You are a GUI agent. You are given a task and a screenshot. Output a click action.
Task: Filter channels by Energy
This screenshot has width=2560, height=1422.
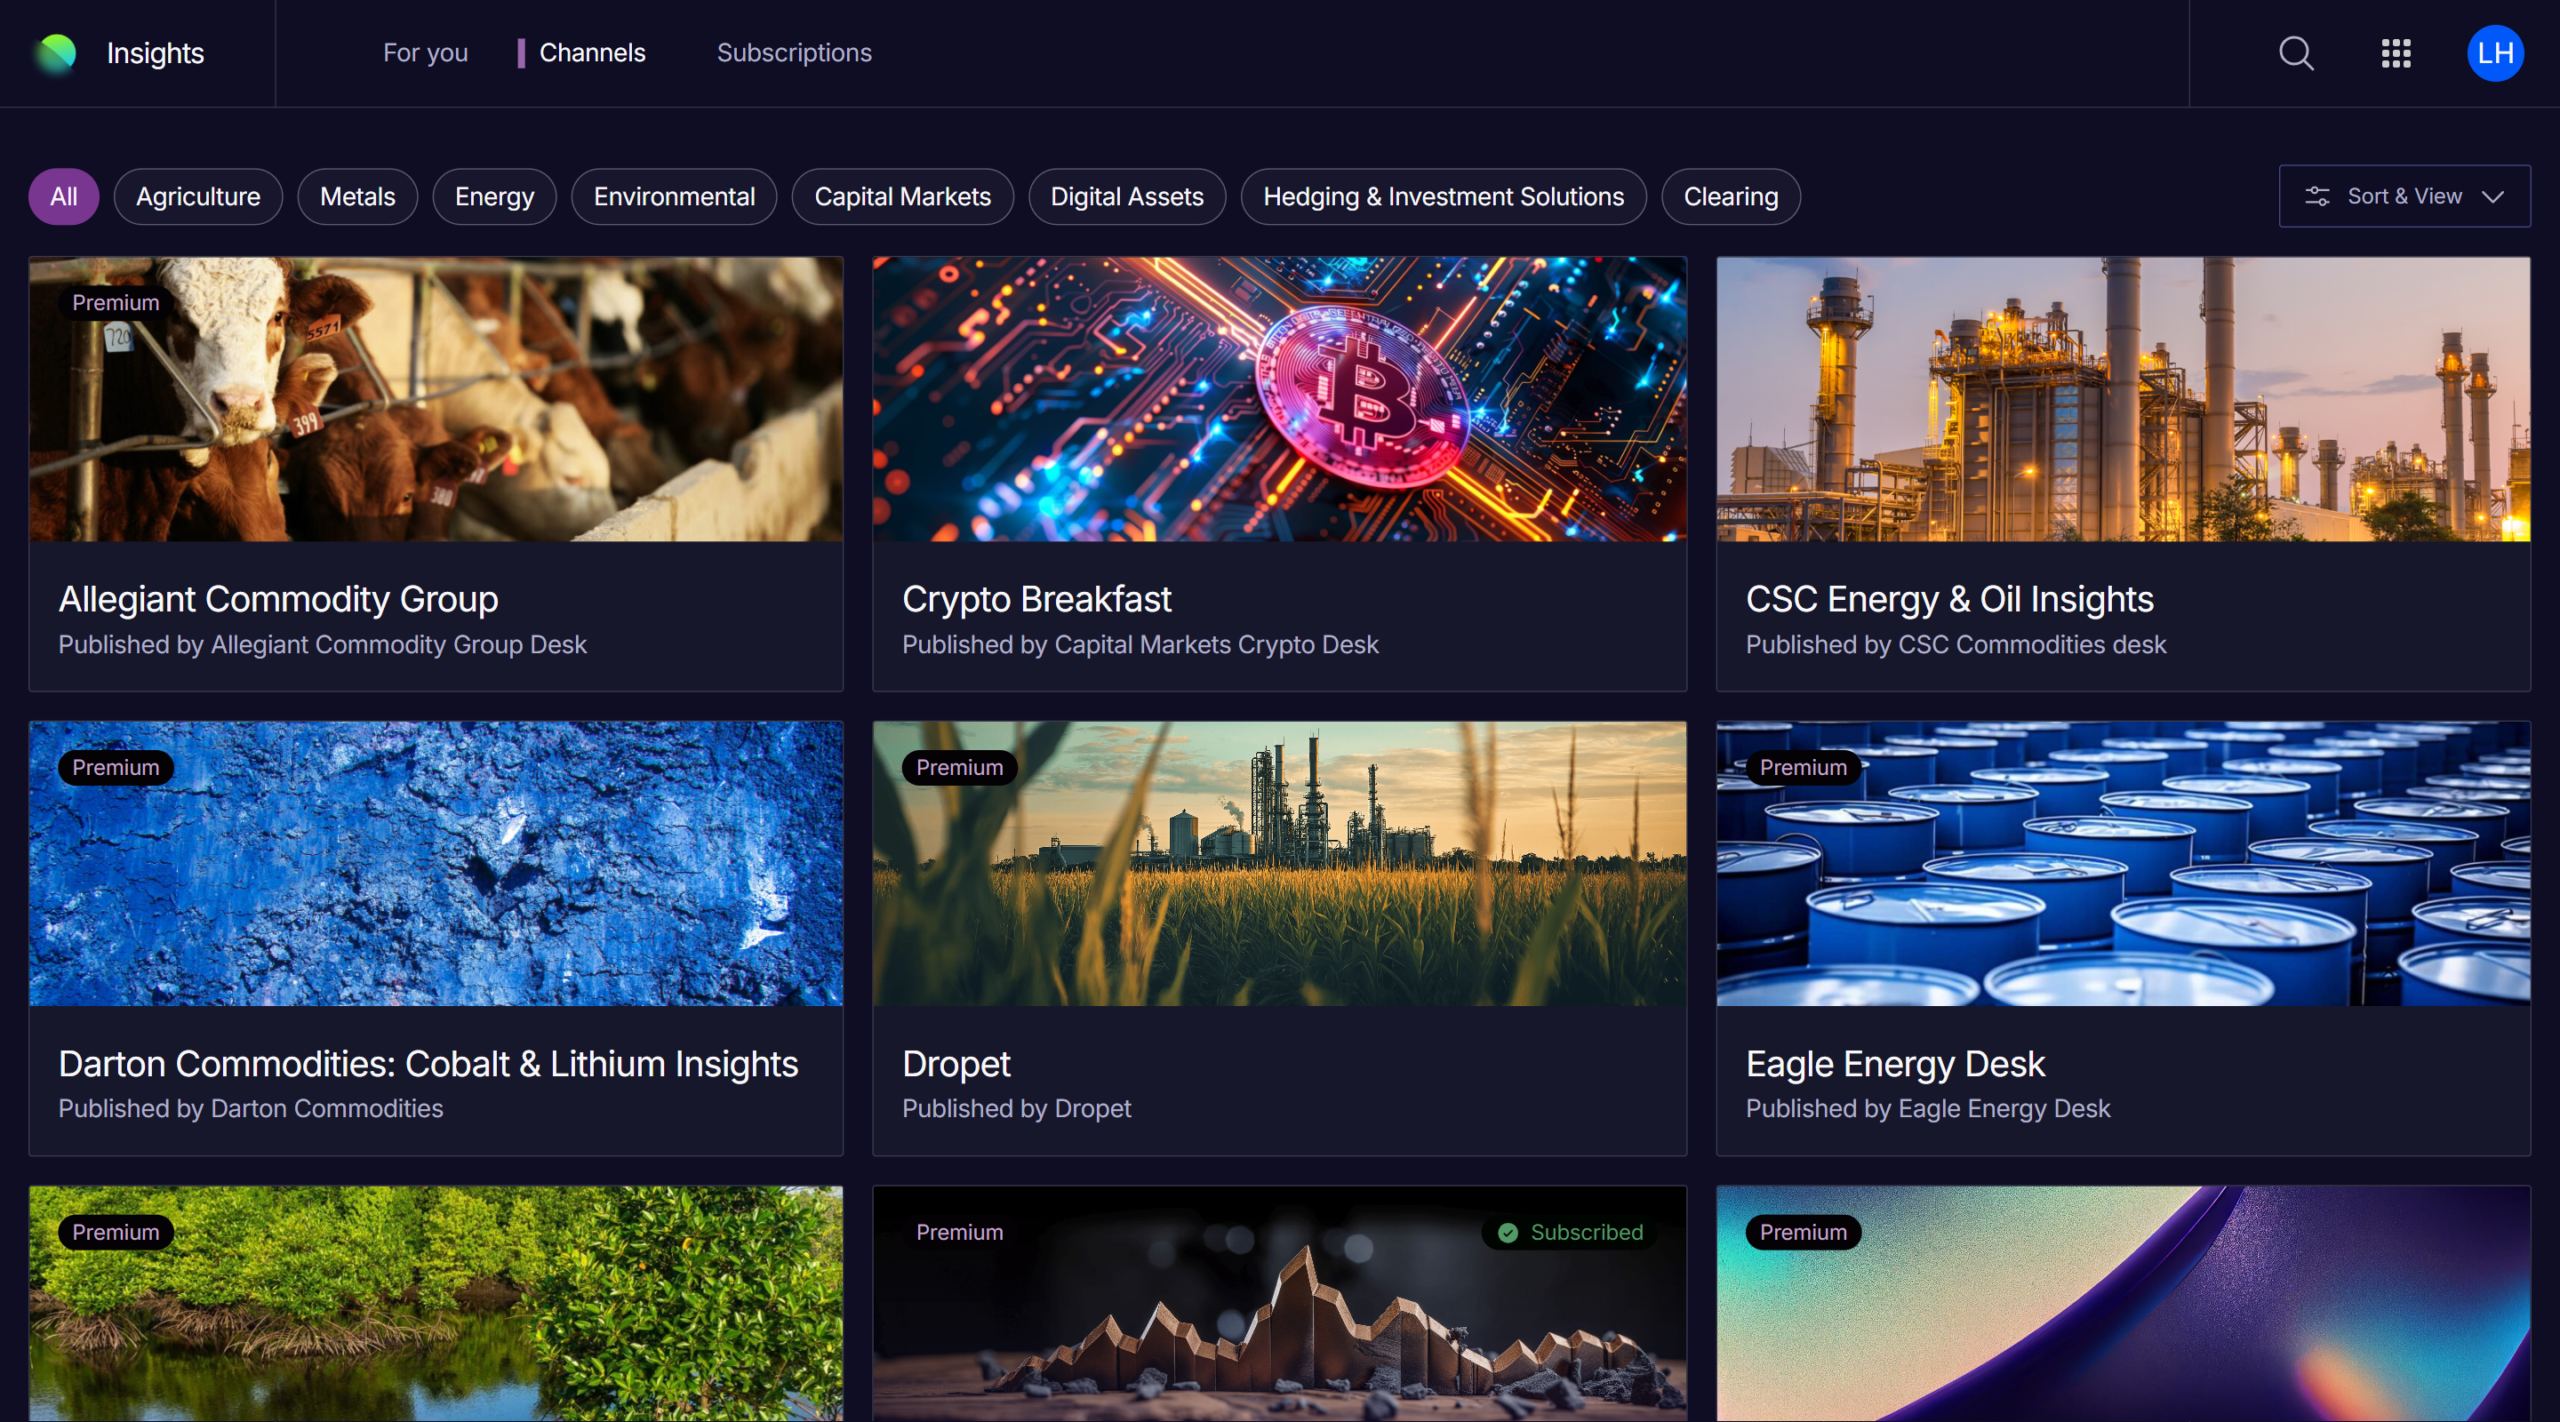[494, 197]
